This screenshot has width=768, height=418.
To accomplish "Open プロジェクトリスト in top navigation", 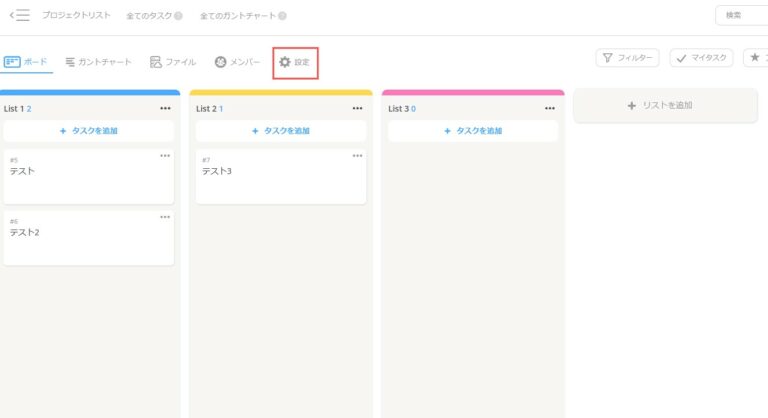I will coord(76,16).
